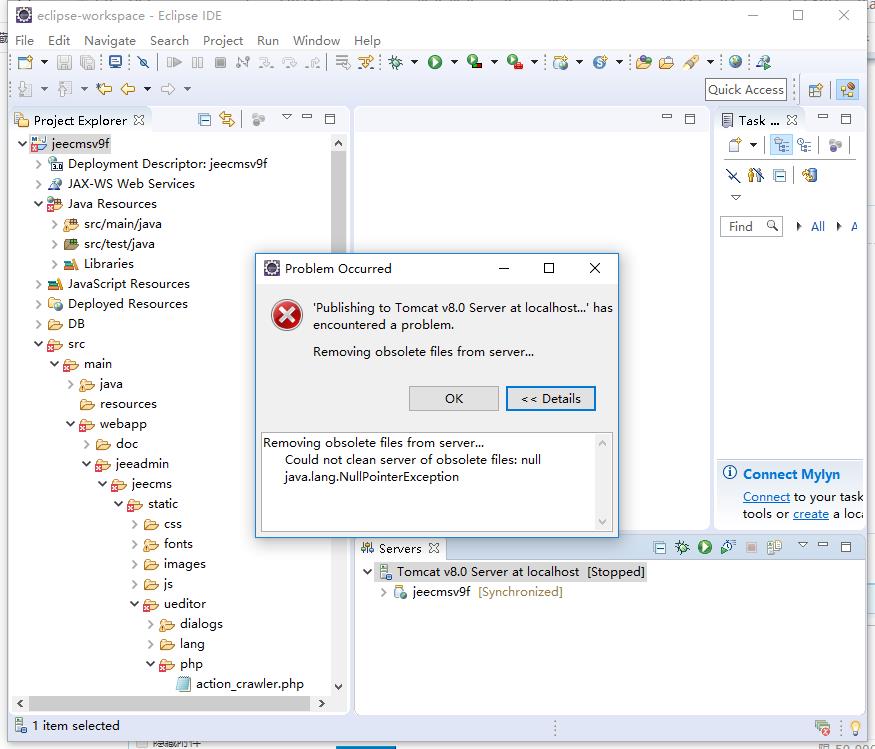Viewport: 875px width, 749px height.
Task: Open the Window menu
Action: [x=316, y=40]
